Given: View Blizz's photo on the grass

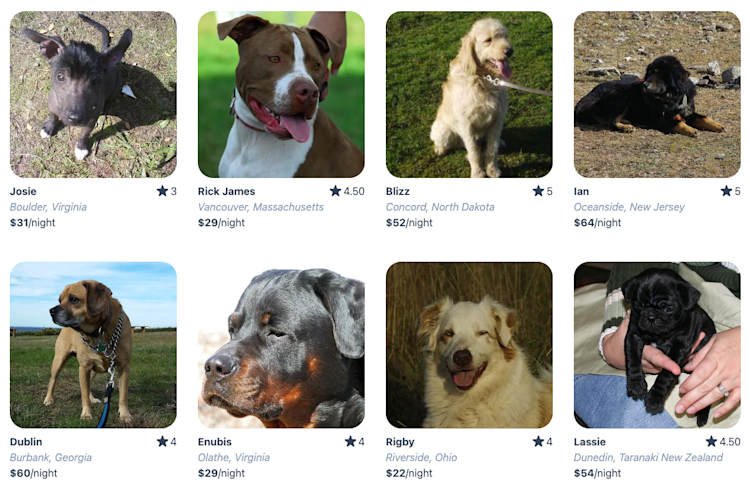Looking at the screenshot, I should (469, 95).
